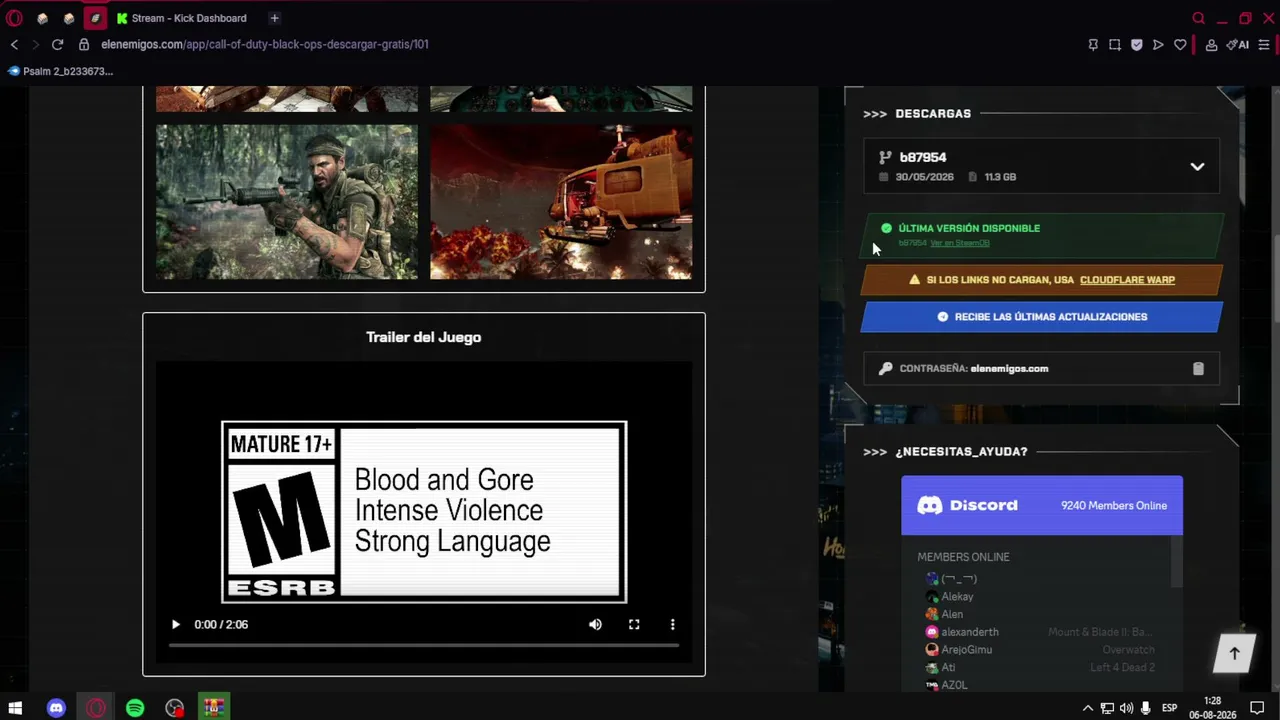The image size is (1280, 720).
Task: Seek along the trailer progress bar
Action: point(424,645)
